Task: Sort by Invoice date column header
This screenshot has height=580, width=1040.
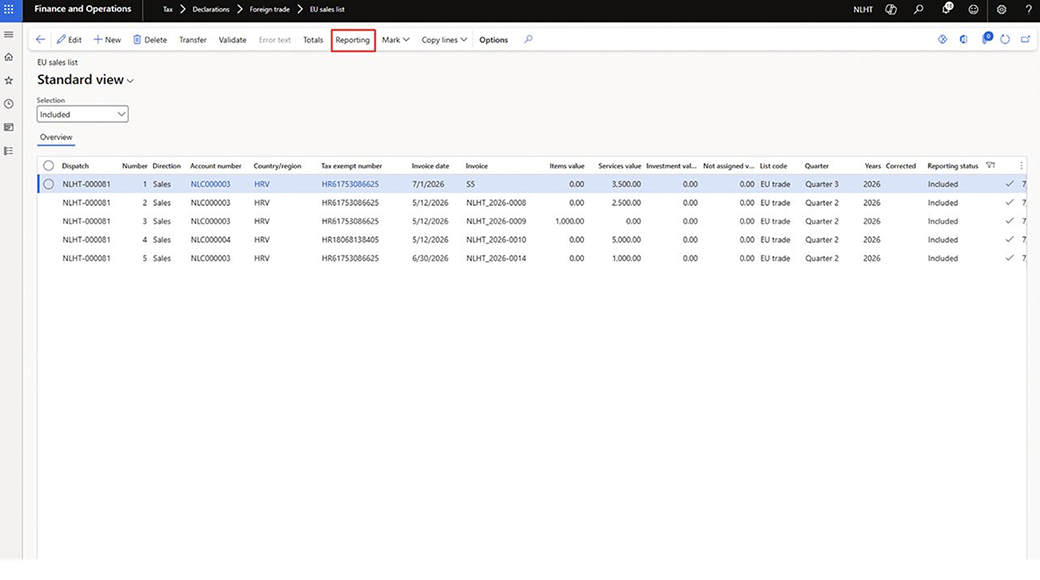Action: pos(430,166)
